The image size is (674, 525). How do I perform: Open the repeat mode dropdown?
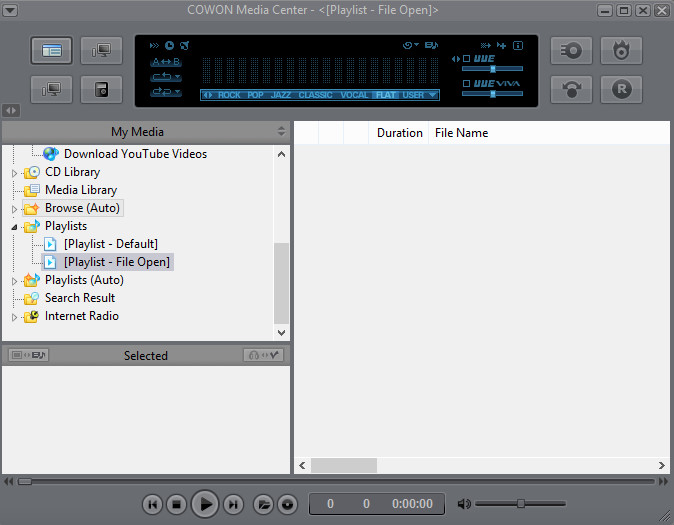(166, 77)
